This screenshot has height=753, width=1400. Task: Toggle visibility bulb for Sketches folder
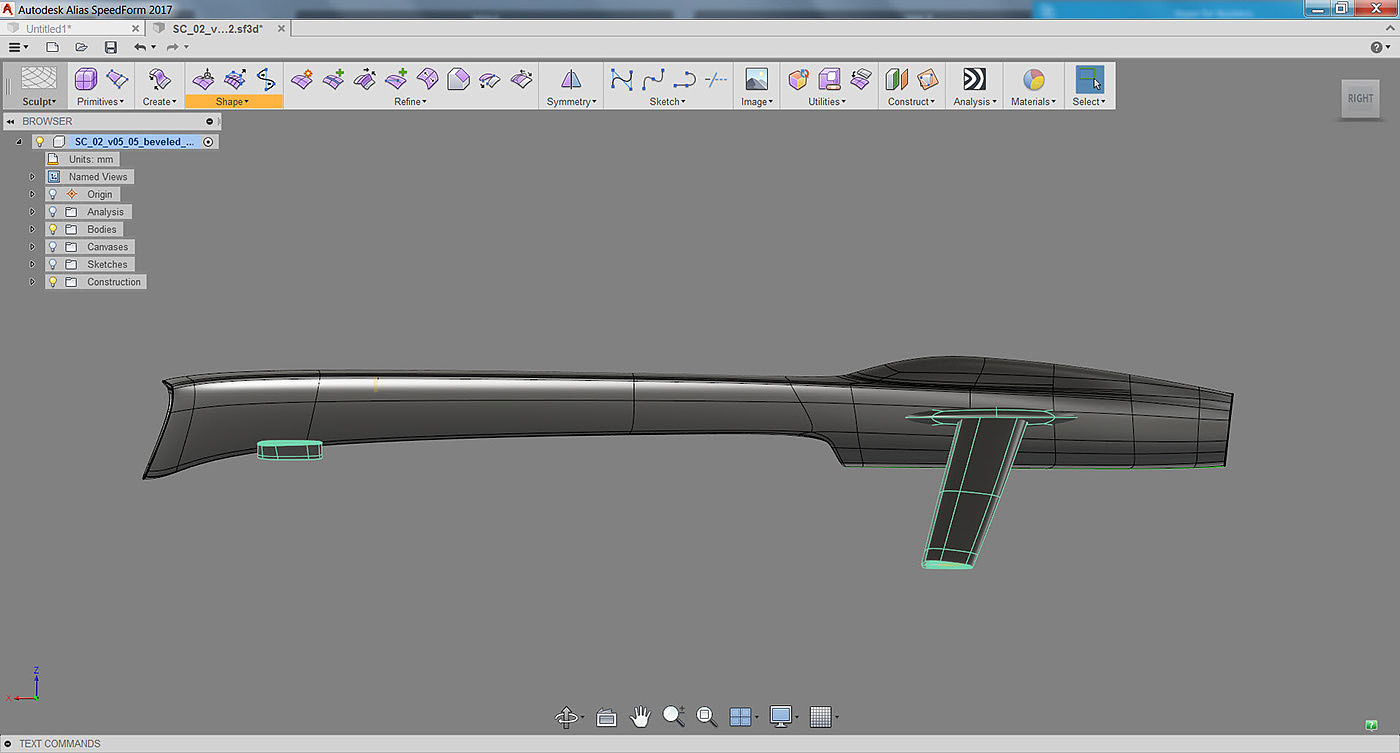pos(53,264)
